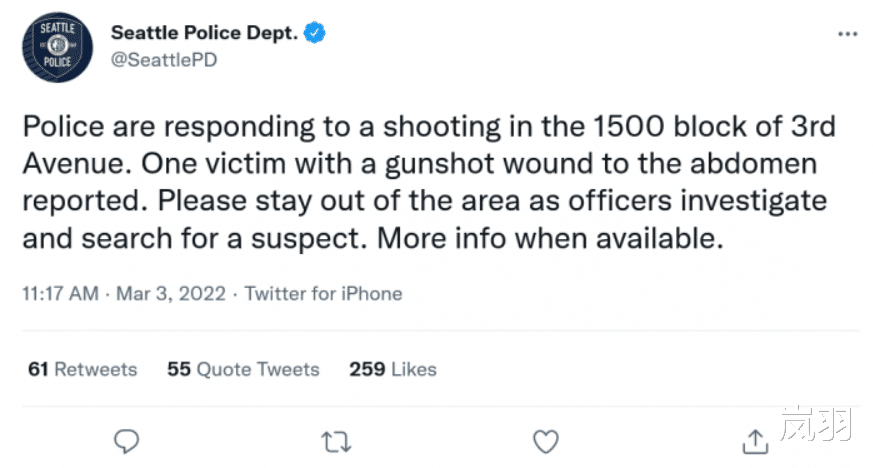
Task: View the 61 Retweets list
Action: pyautogui.click(x=83, y=369)
